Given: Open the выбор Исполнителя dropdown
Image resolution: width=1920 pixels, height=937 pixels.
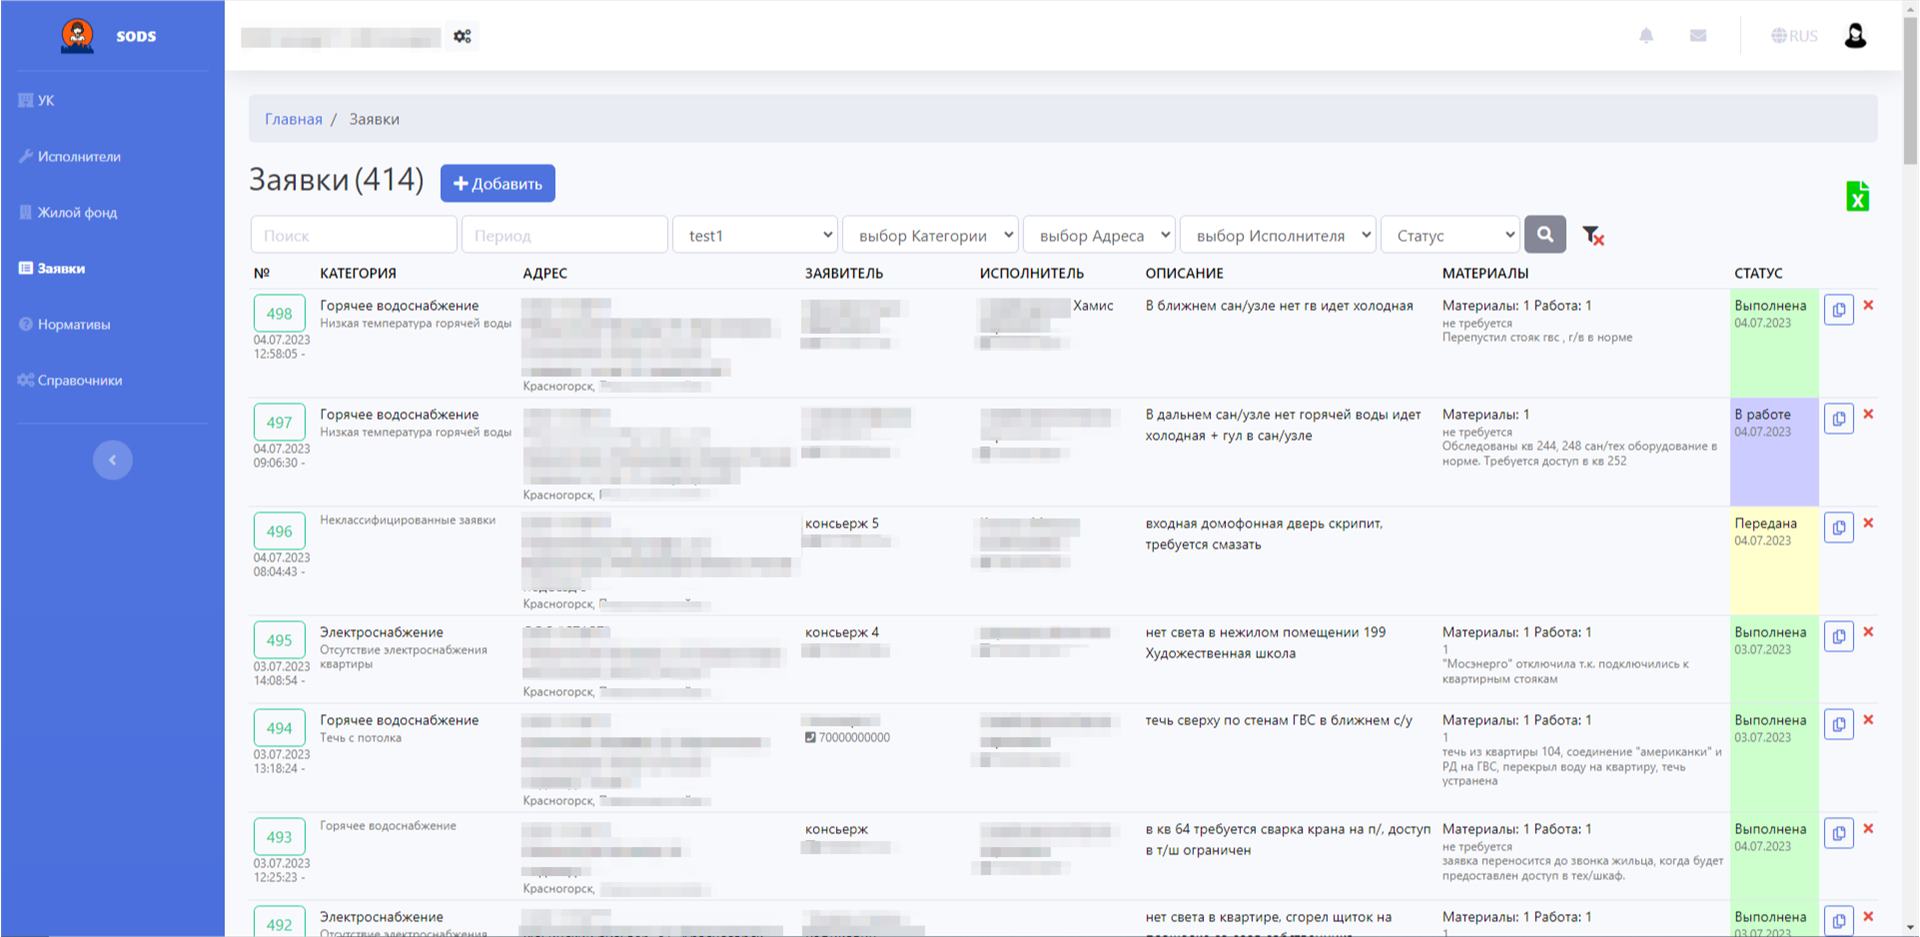Looking at the screenshot, I should [x=1278, y=235].
